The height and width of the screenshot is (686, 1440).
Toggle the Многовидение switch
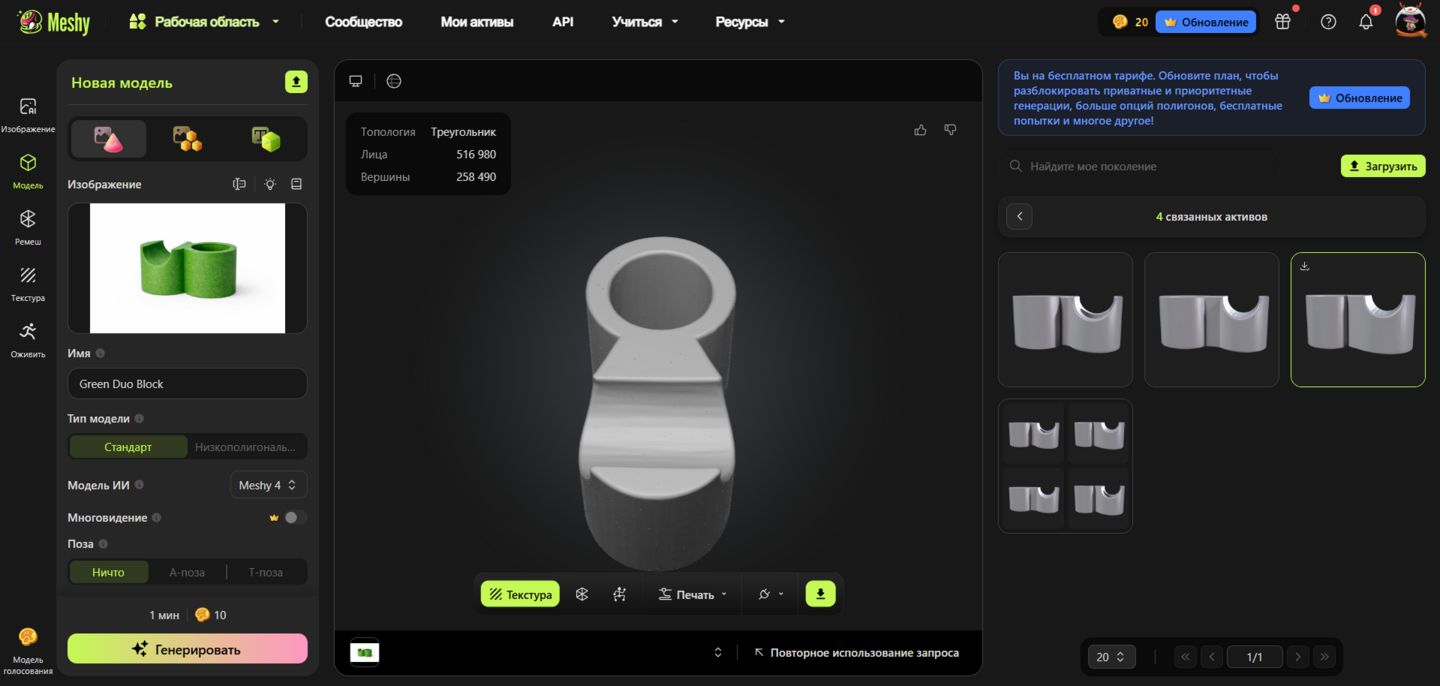click(x=294, y=518)
